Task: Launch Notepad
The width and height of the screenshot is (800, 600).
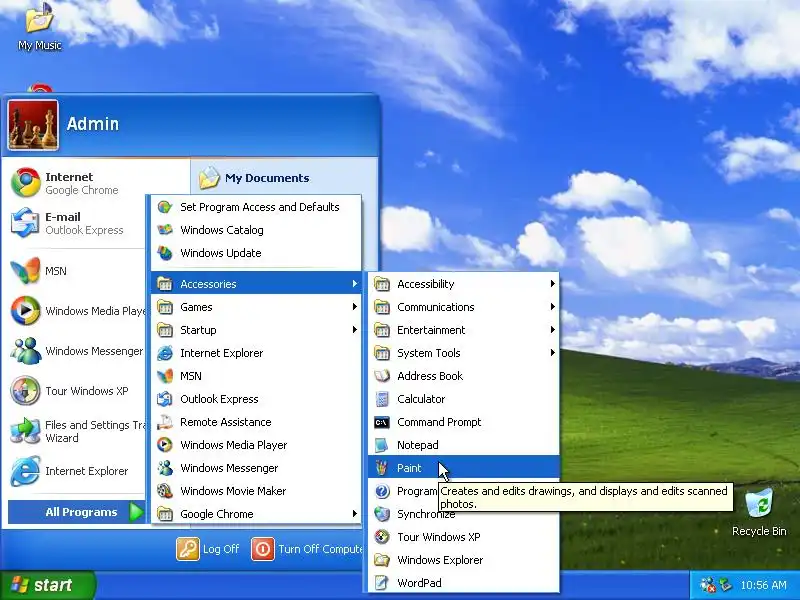Action: [464, 445]
